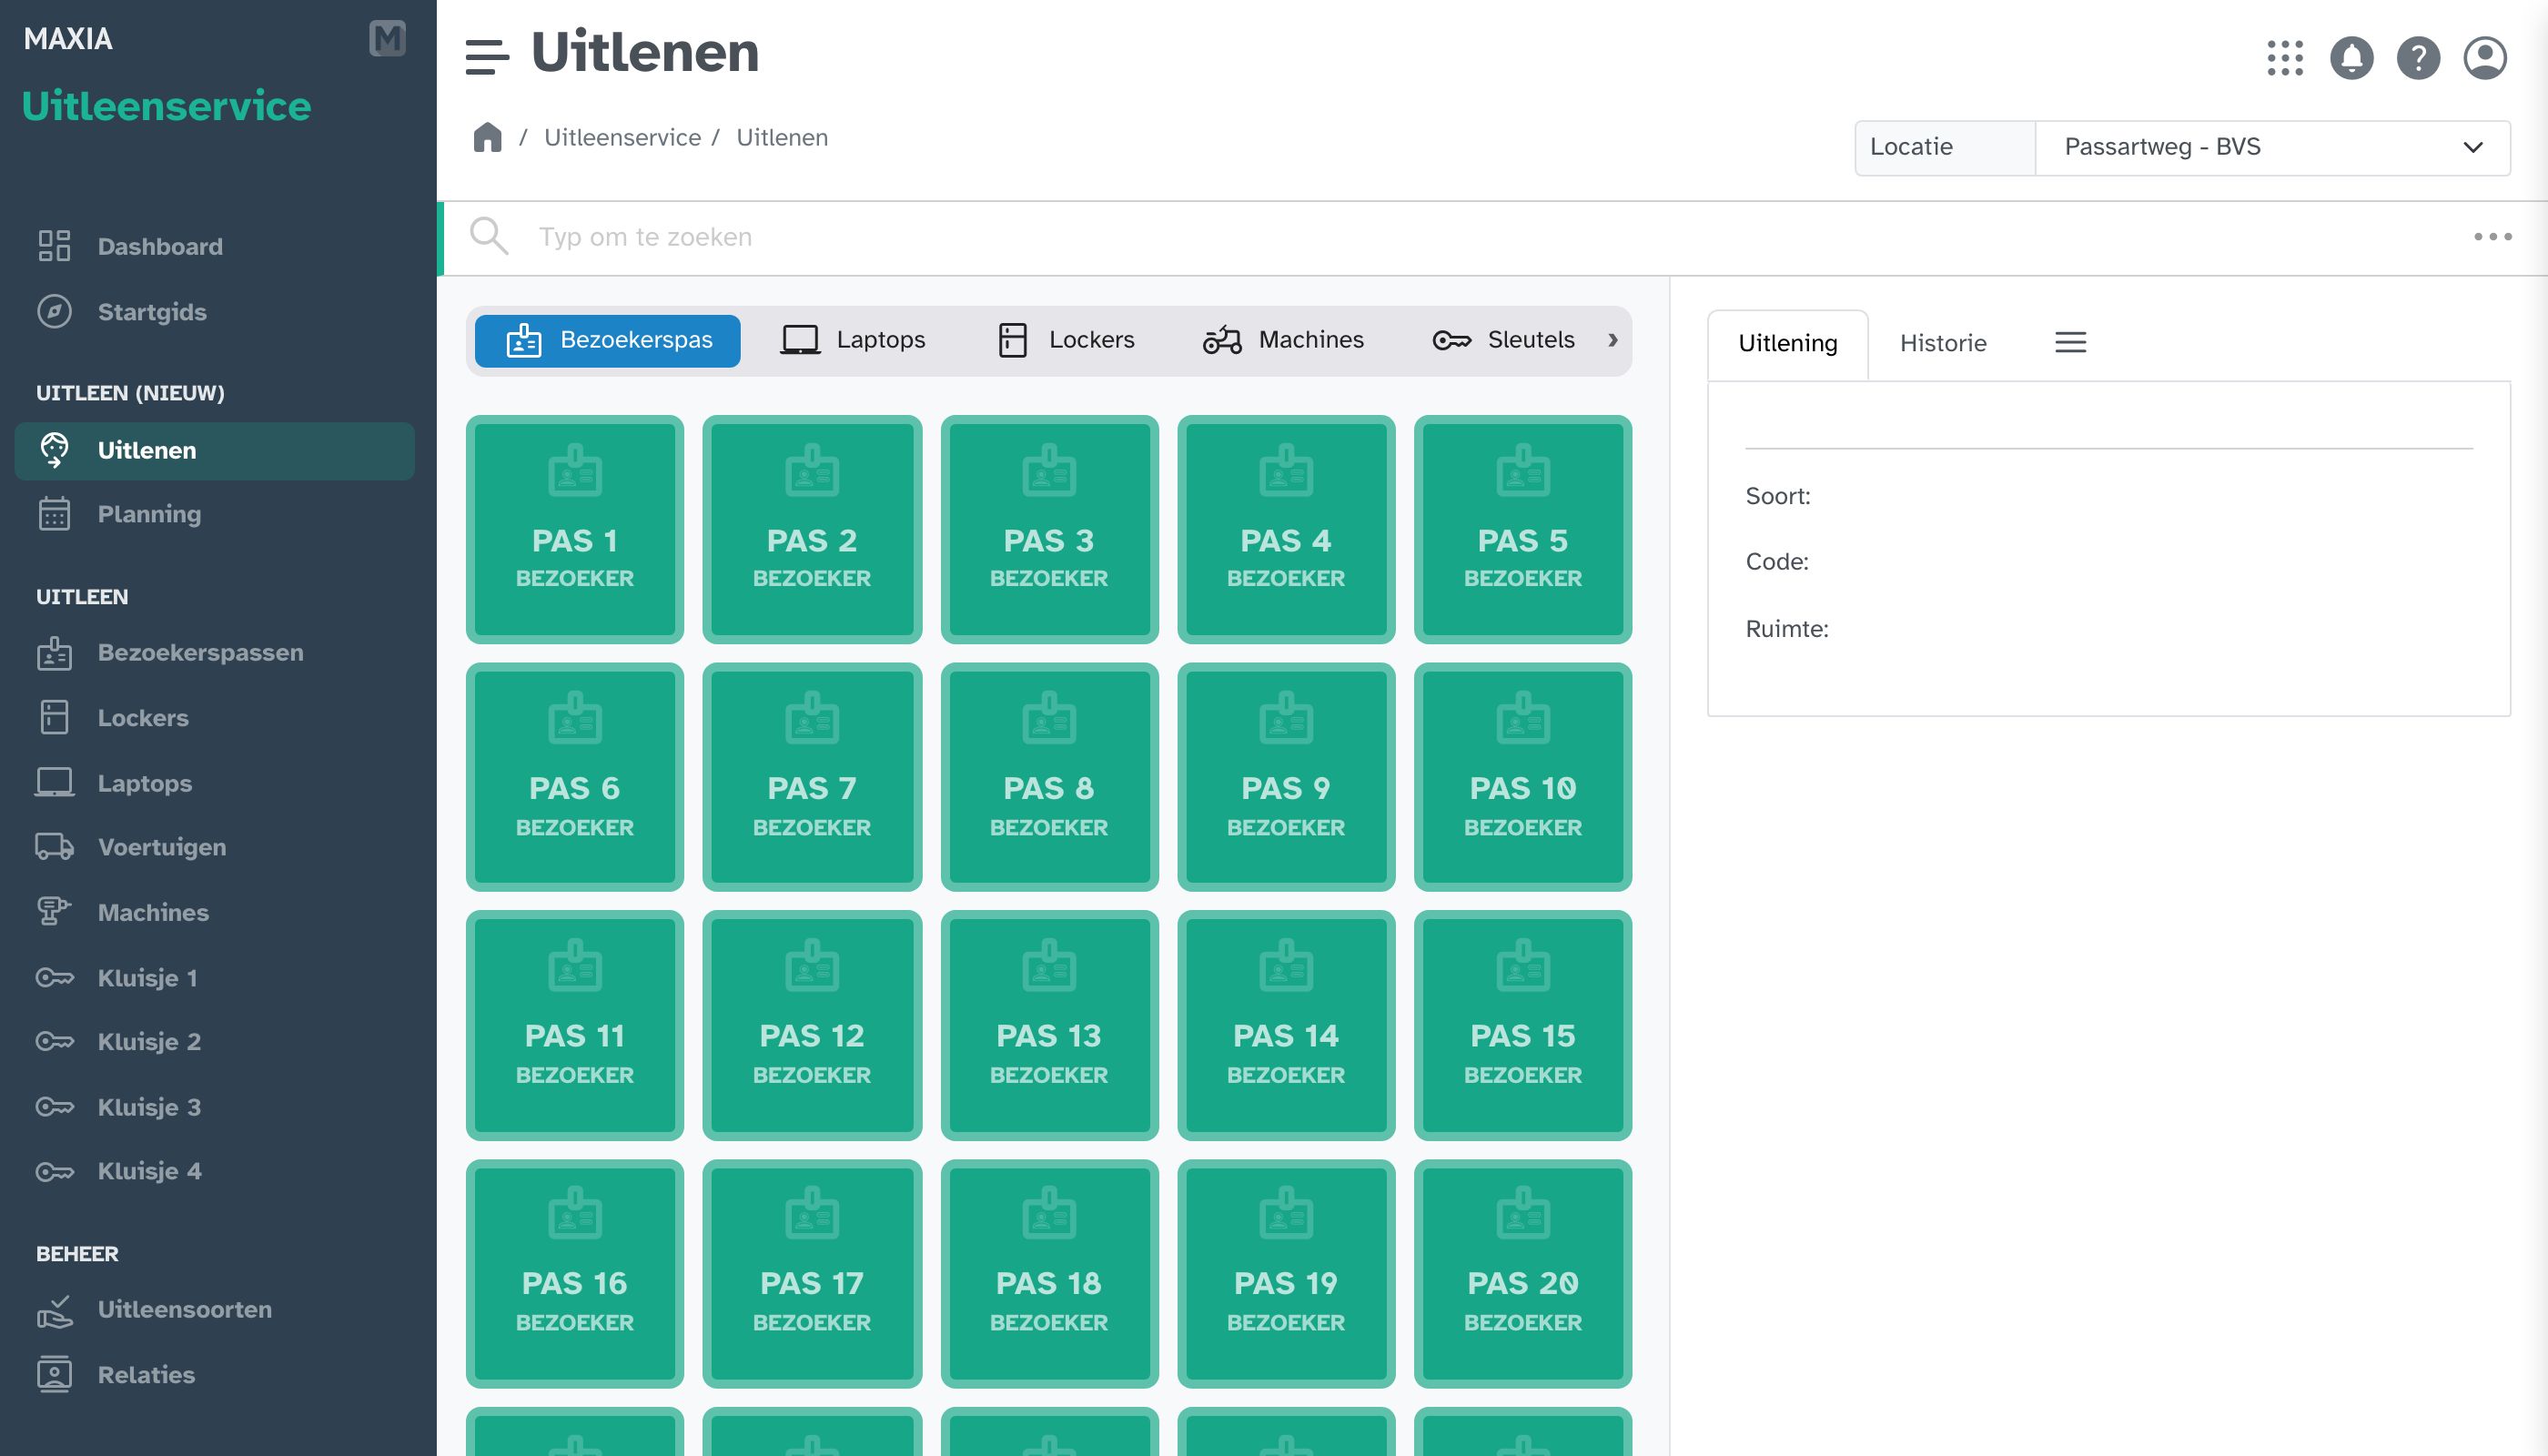
Task: Select the PAS 7 bezoeker tile
Action: click(x=811, y=777)
